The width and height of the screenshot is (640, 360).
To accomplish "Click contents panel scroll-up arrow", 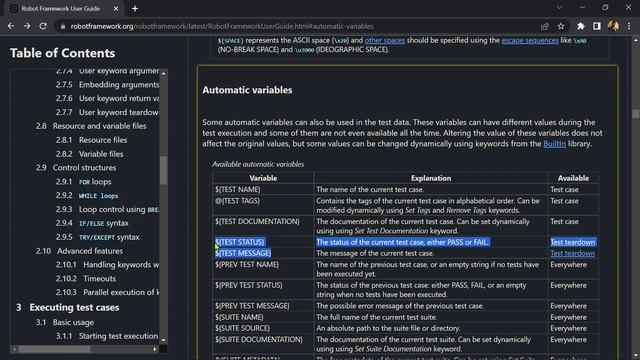I will (x=164, y=73).
